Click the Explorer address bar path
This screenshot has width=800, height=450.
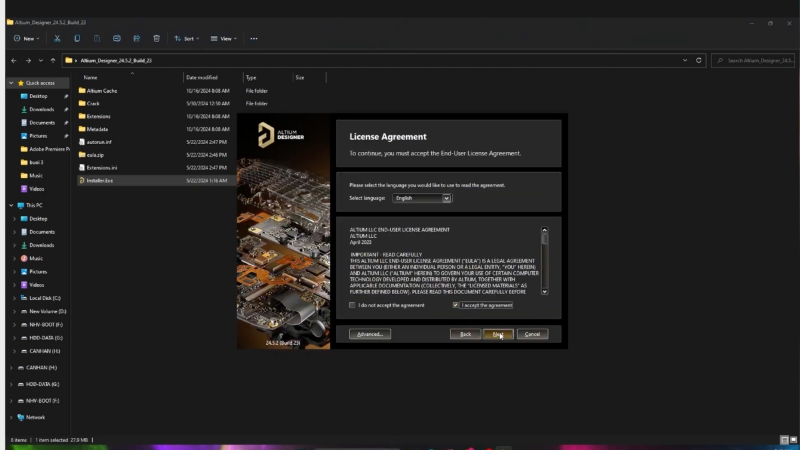116,60
